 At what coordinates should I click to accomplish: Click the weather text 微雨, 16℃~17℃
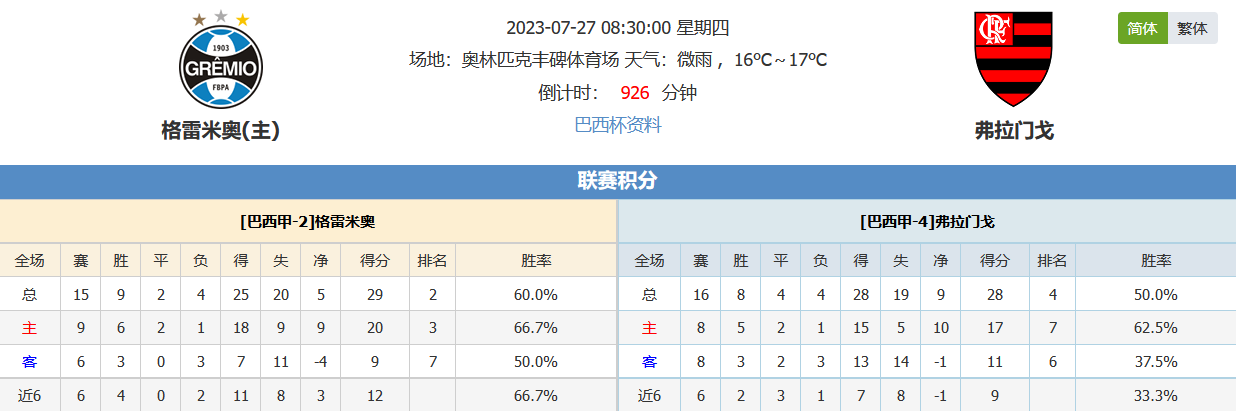click(750, 60)
